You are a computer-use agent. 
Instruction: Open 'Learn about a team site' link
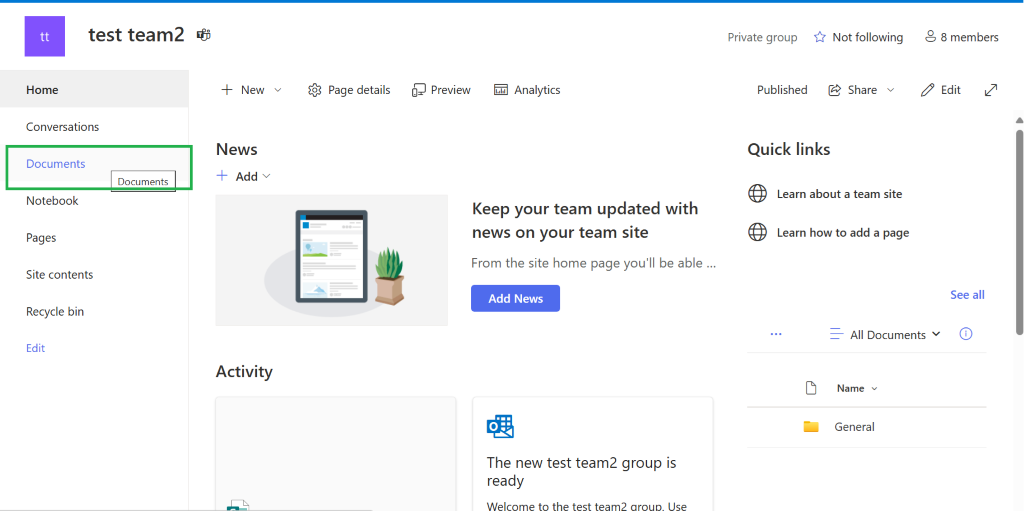(x=839, y=194)
